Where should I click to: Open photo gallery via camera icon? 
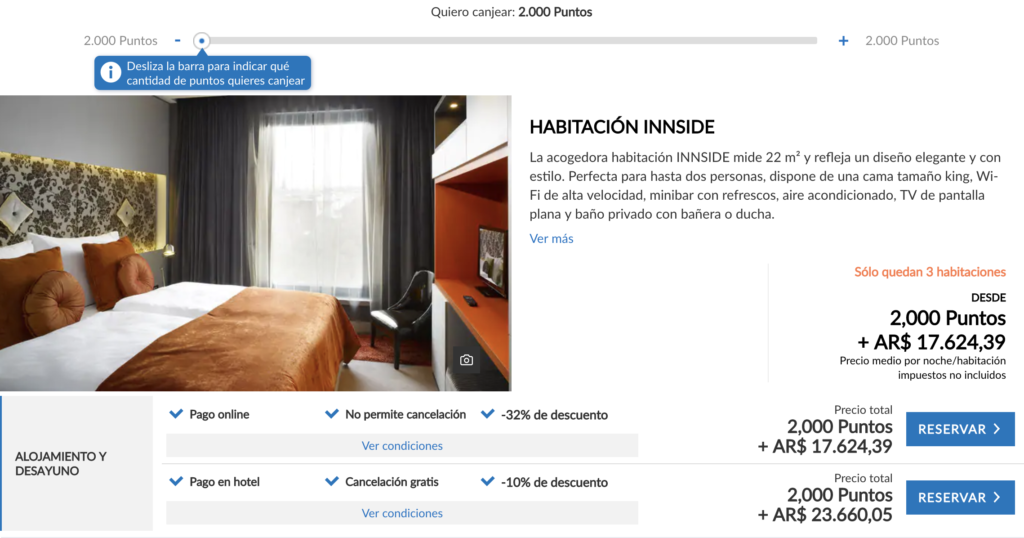(x=466, y=360)
